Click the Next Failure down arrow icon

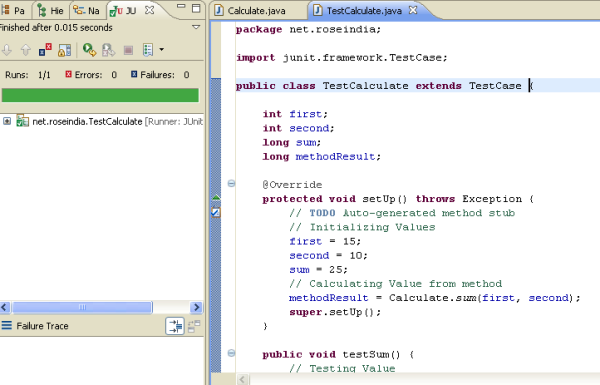pyautogui.click(x=7, y=50)
